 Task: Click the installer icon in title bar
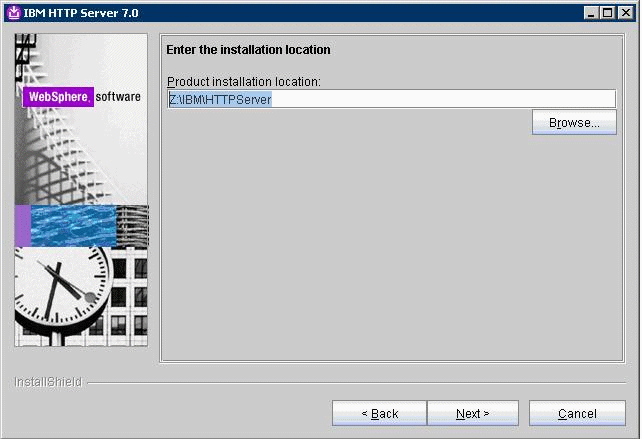pyautogui.click(x=14, y=13)
